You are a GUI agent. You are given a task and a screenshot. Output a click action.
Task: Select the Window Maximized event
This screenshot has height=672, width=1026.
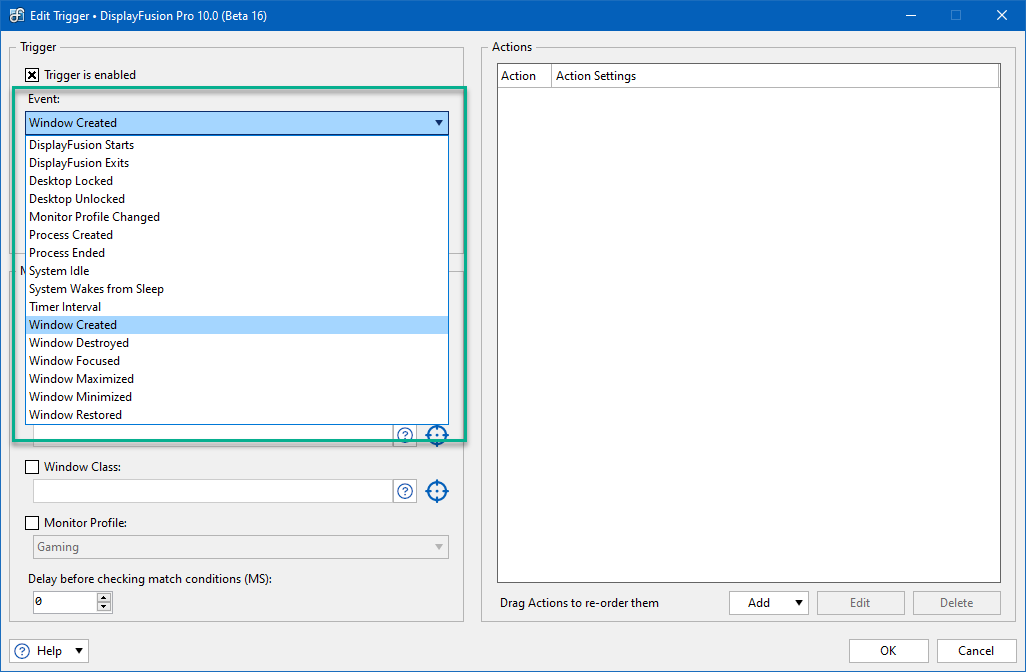(237, 379)
